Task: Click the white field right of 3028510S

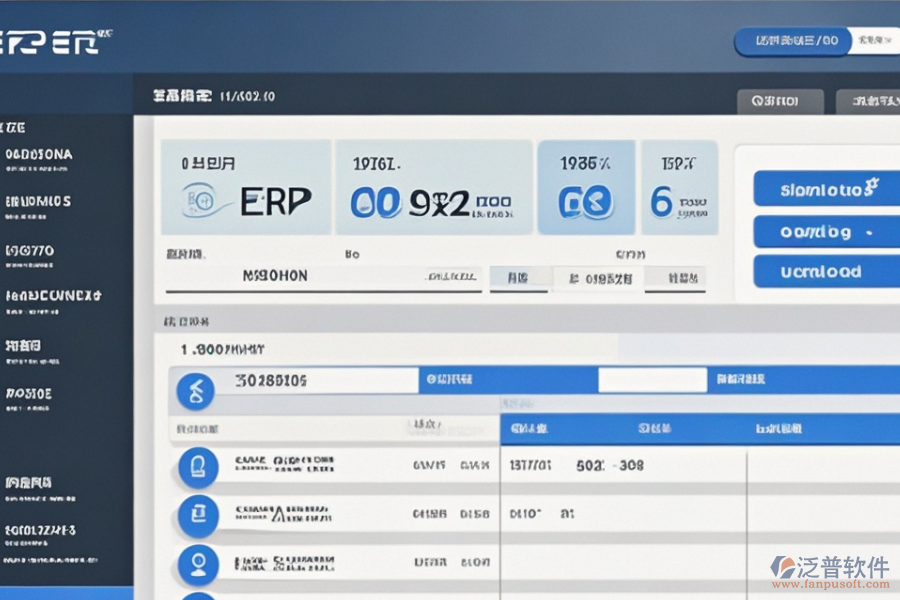Action: click(653, 380)
